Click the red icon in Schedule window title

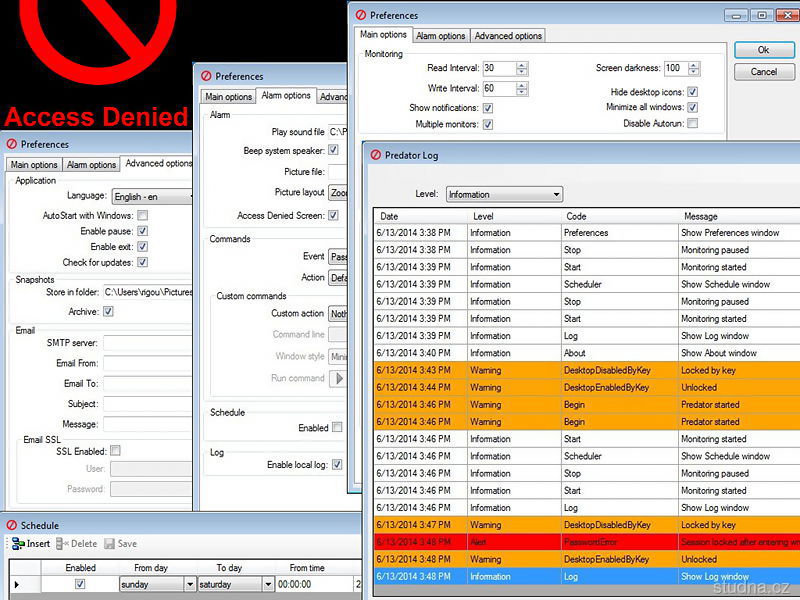pos(11,525)
